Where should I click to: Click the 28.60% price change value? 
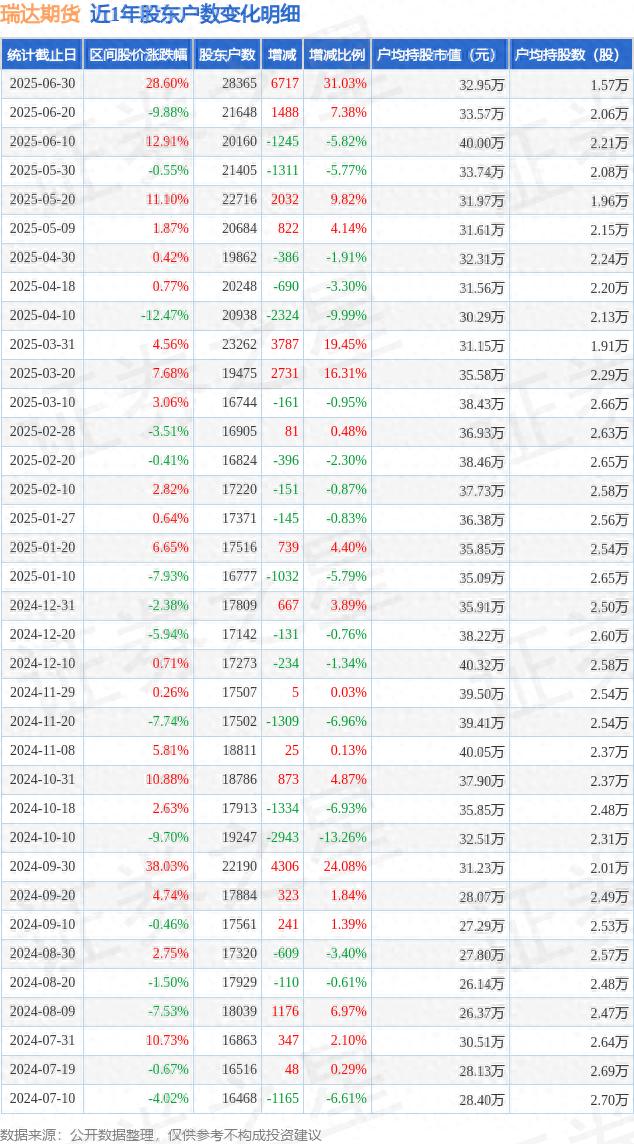click(168, 84)
